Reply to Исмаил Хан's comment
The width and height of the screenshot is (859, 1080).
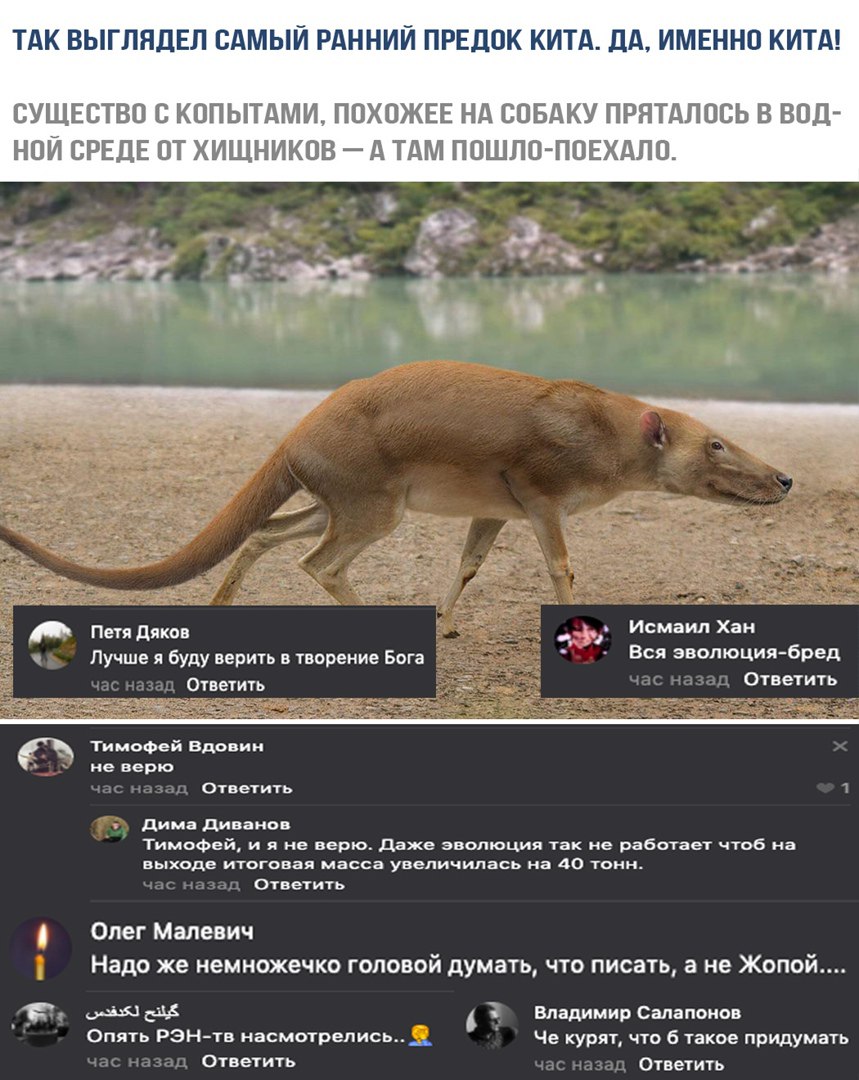[x=790, y=679]
